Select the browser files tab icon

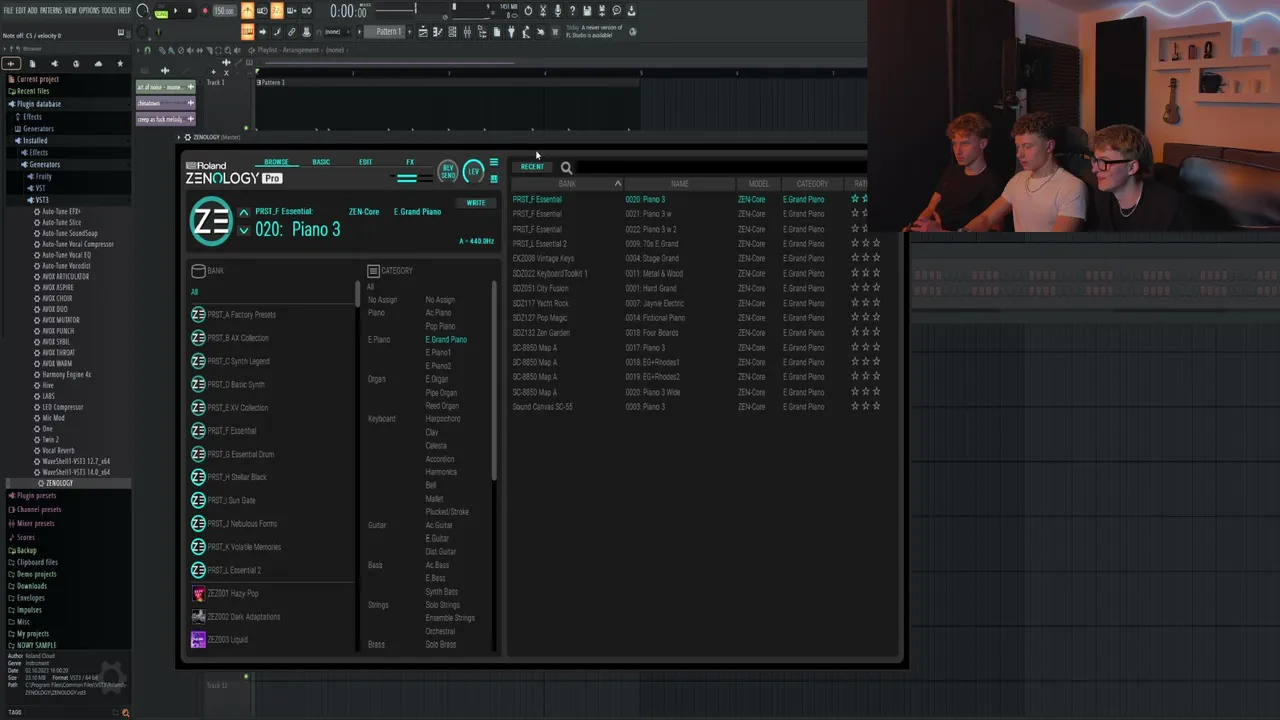click(32, 63)
